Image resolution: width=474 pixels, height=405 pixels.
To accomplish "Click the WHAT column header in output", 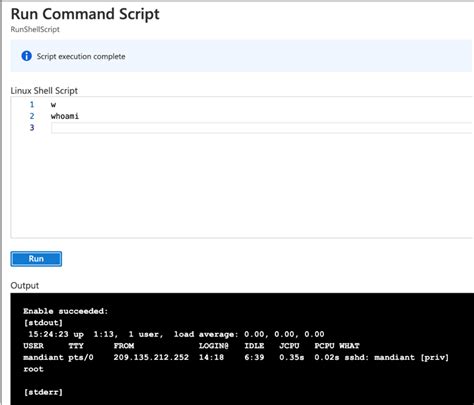I will [349, 346].
